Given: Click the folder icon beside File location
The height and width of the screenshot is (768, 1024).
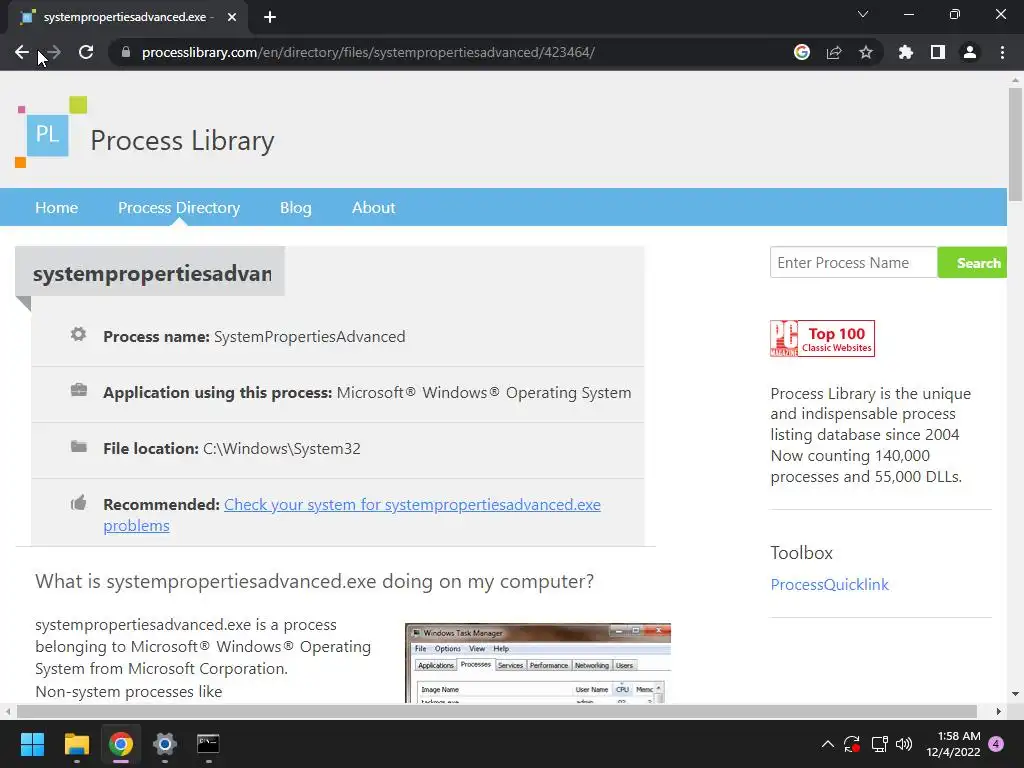Looking at the screenshot, I should point(78,447).
